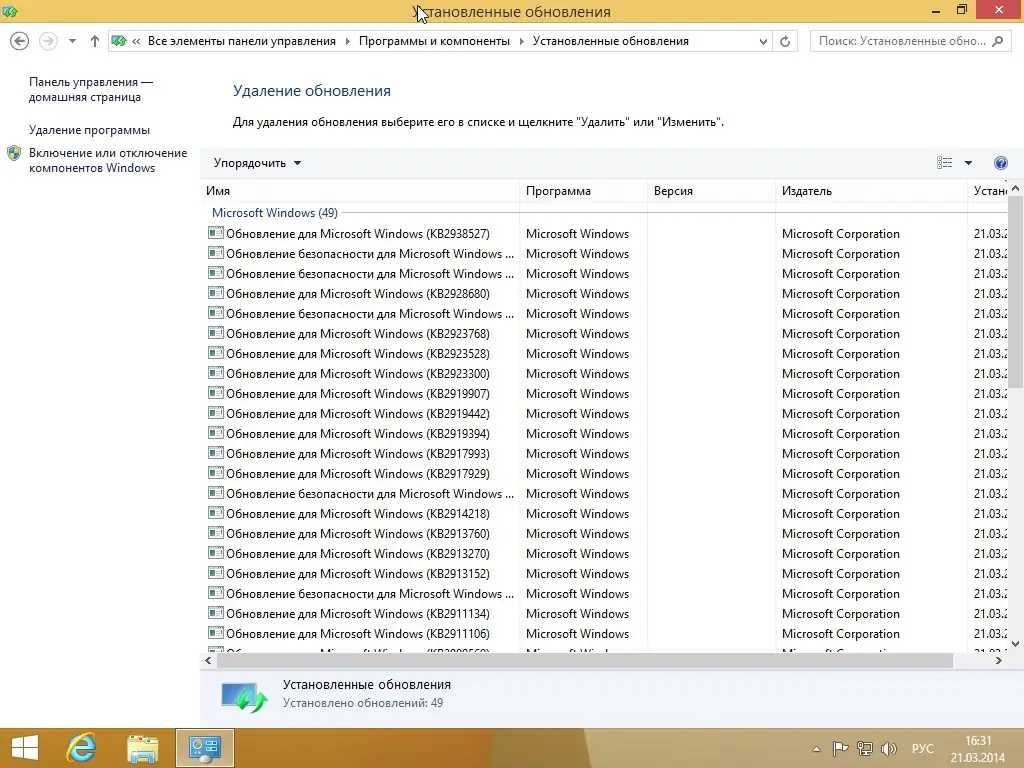Image resolution: width=1024 pixels, height=768 pixels.
Task: Switch input language 'РУС'
Action: point(923,748)
